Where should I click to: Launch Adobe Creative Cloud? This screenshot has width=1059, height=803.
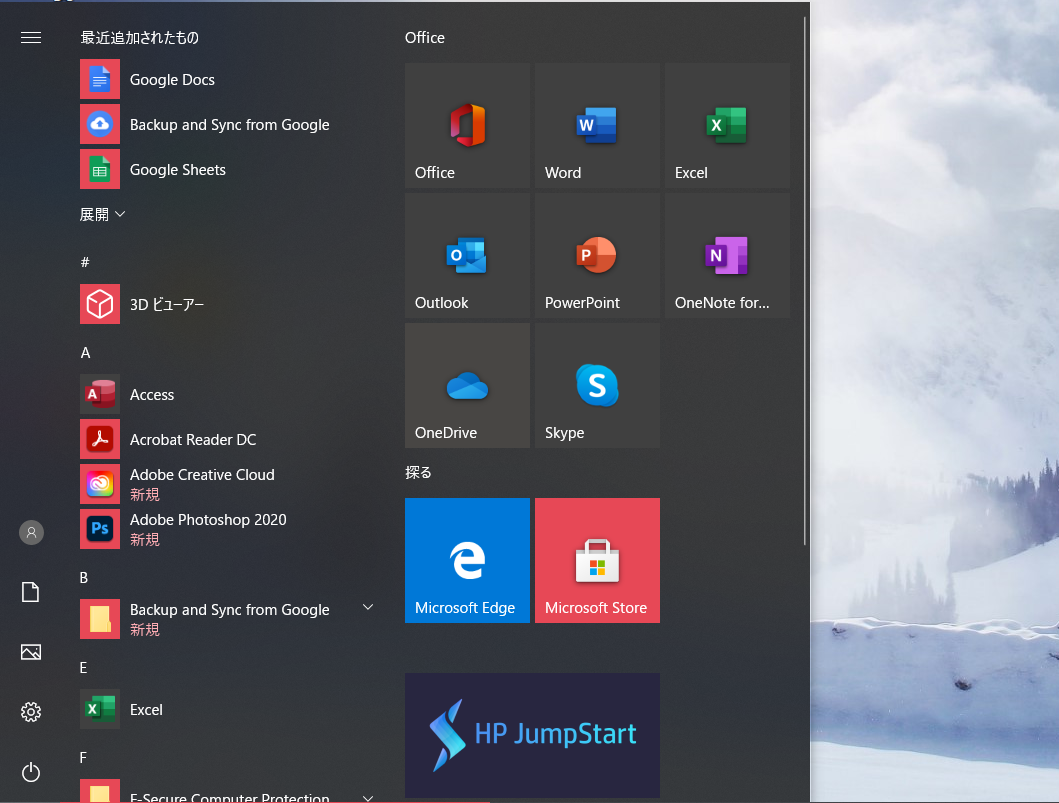click(x=228, y=484)
